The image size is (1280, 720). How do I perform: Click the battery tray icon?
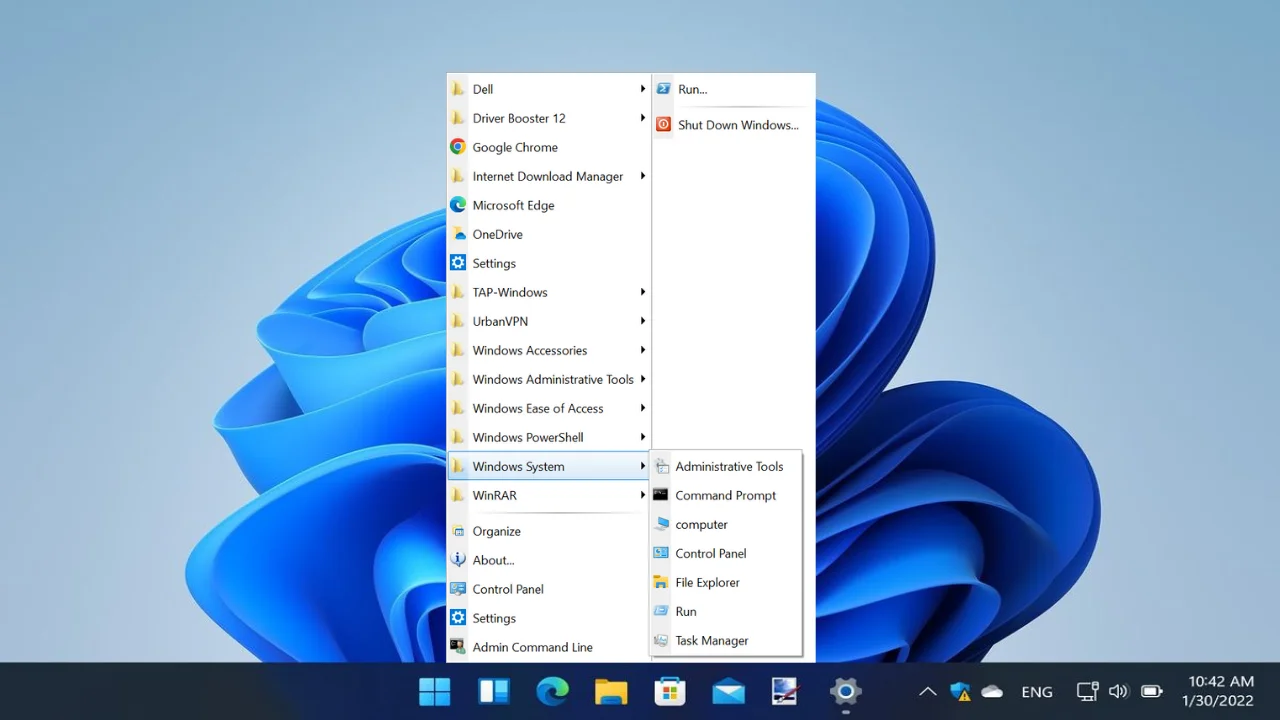(x=1151, y=691)
